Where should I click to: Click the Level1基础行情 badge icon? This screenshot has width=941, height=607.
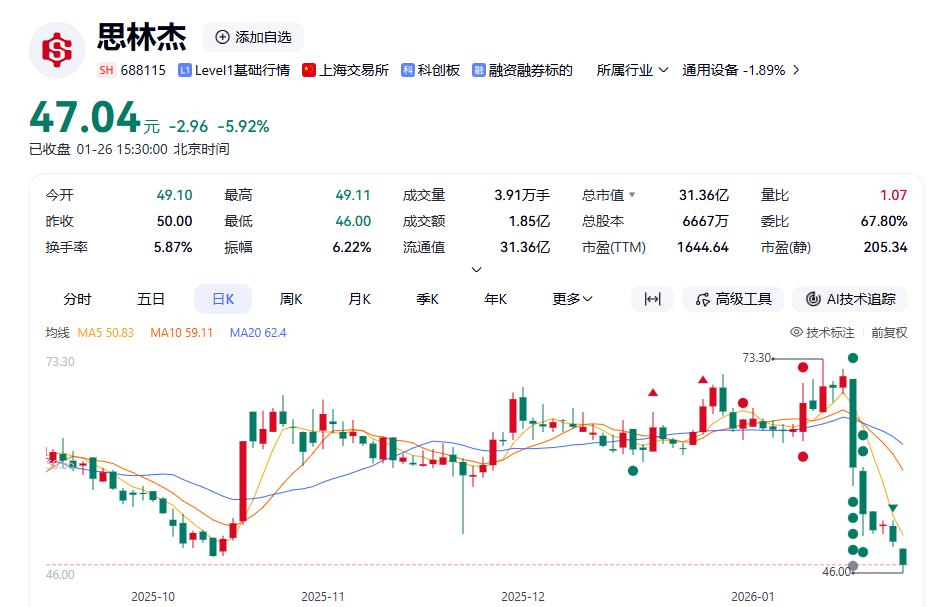coord(185,70)
